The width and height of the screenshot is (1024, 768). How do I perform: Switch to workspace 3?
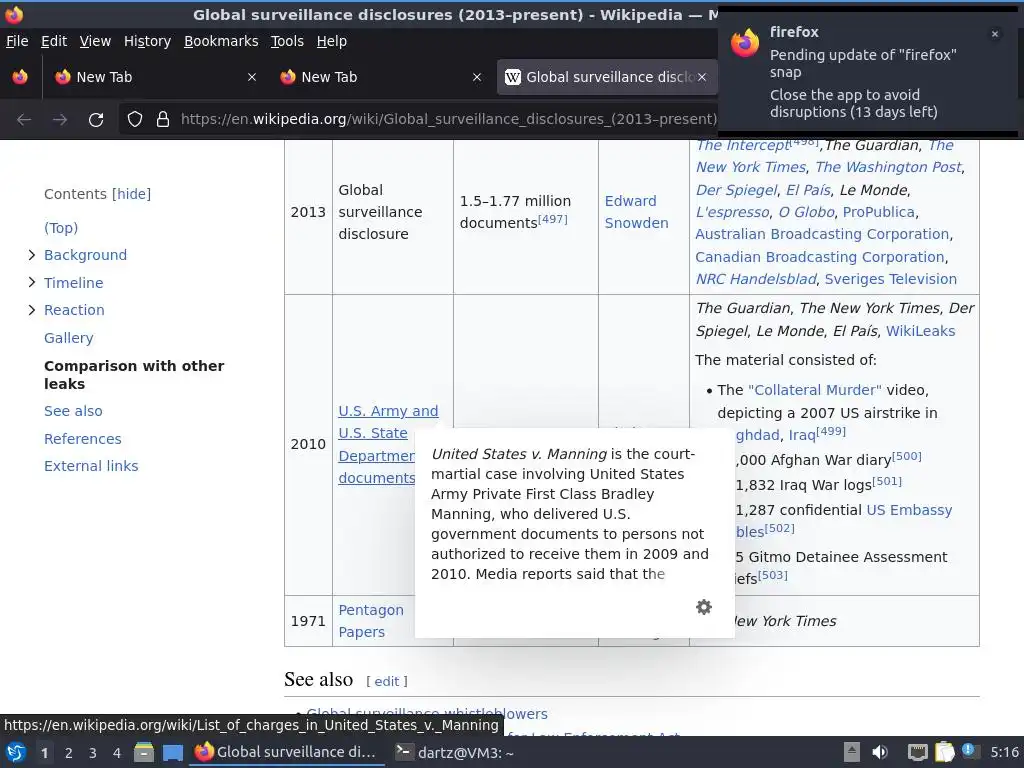[93, 753]
